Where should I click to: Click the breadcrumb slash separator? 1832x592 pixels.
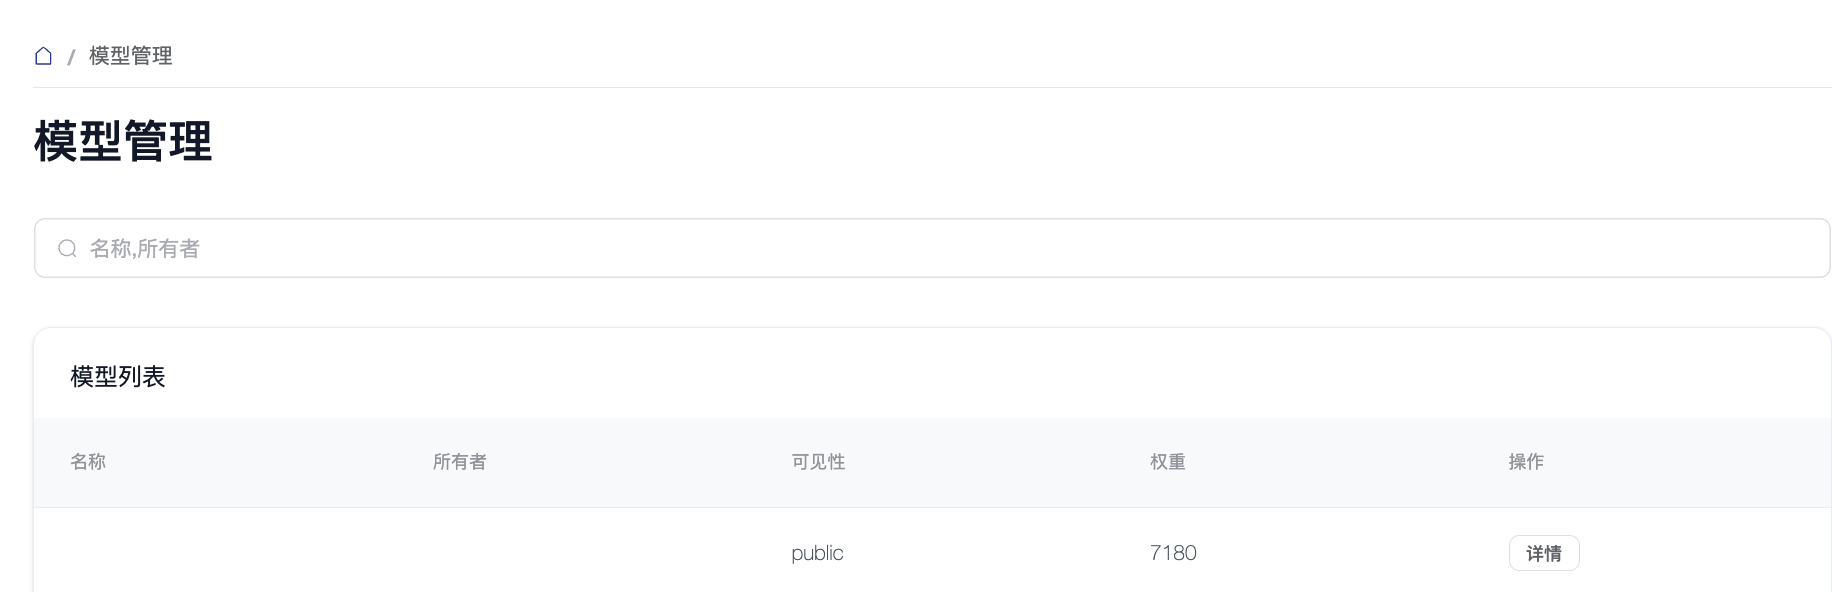(71, 58)
